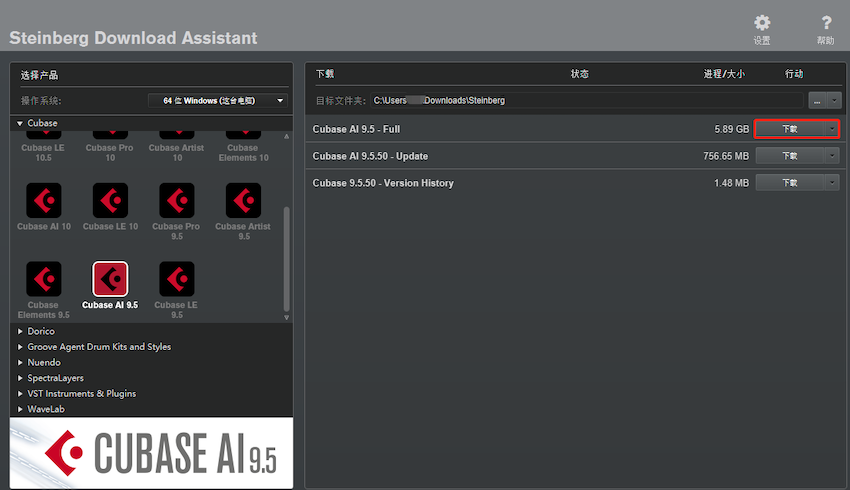Select the Cubase LE 9.5 product icon
Viewport: 850px width, 490px height.
(x=177, y=279)
